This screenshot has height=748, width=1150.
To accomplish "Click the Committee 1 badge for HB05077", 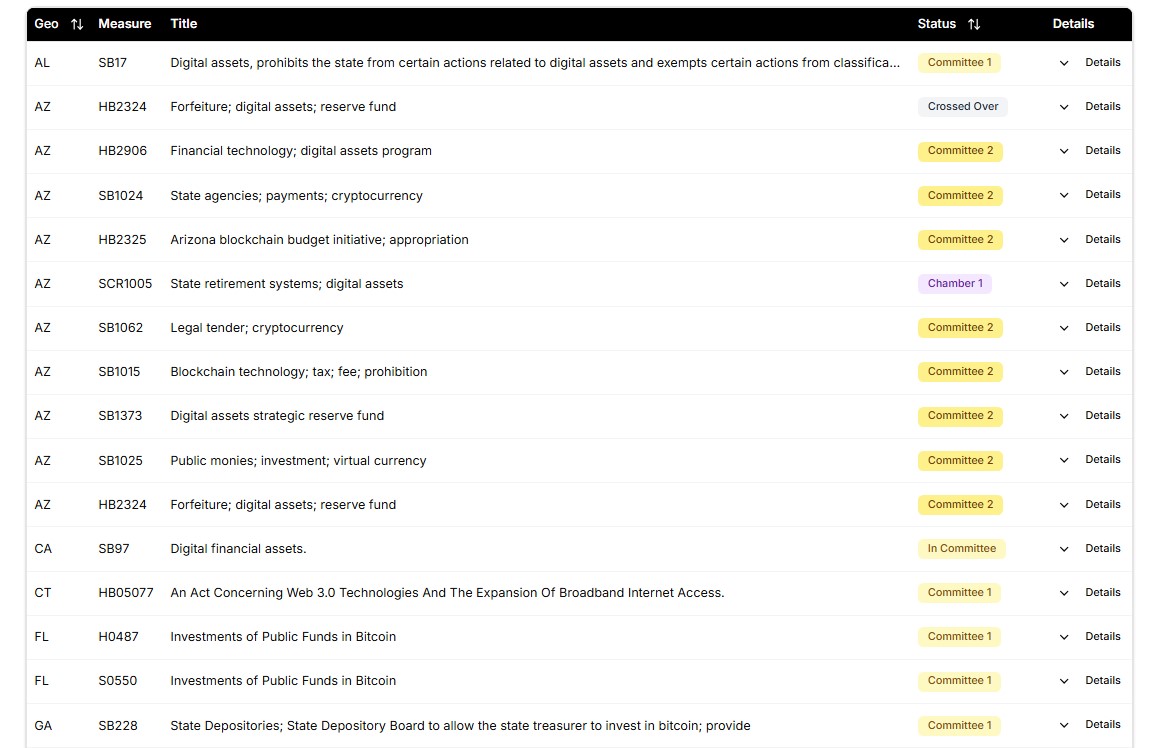I will pos(959,592).
